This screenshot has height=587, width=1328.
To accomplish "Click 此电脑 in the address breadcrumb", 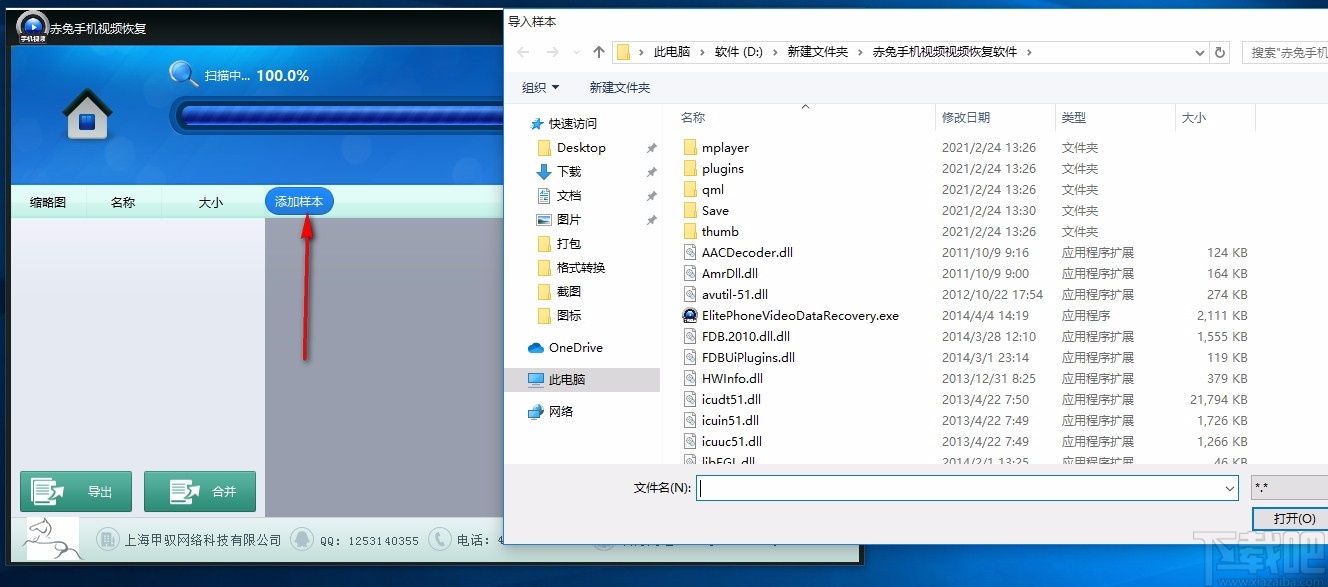I will coord(672,52).
